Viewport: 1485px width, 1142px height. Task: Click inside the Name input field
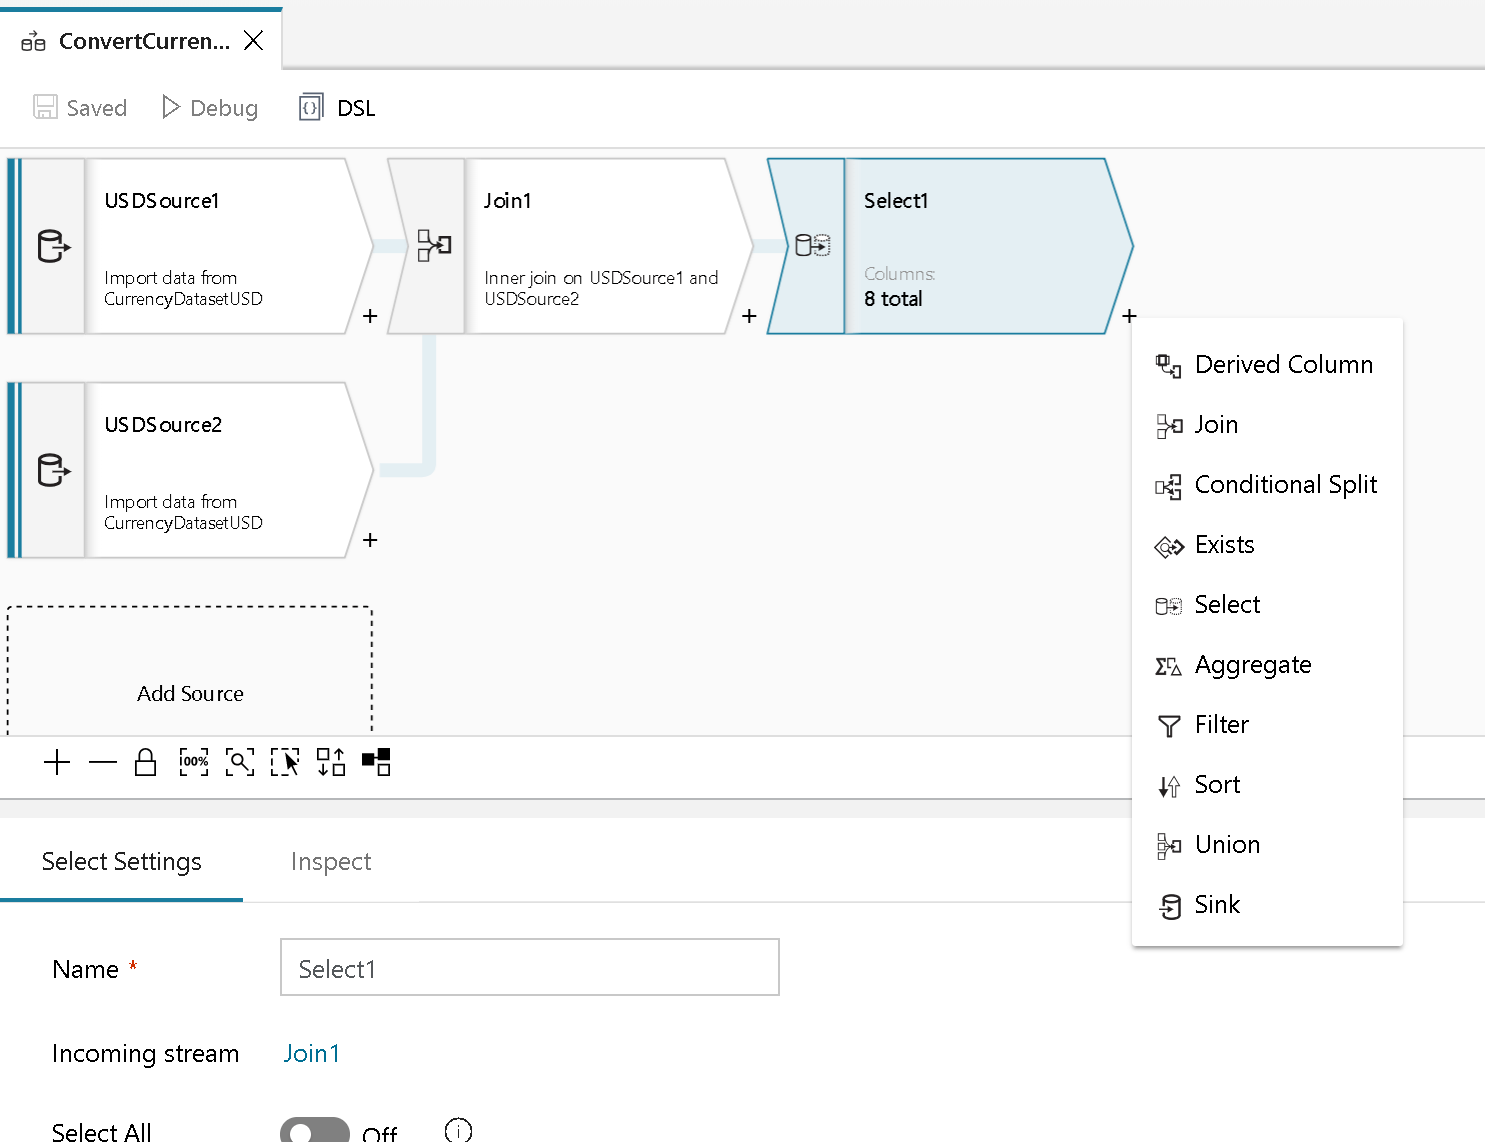tap(529, 967)
